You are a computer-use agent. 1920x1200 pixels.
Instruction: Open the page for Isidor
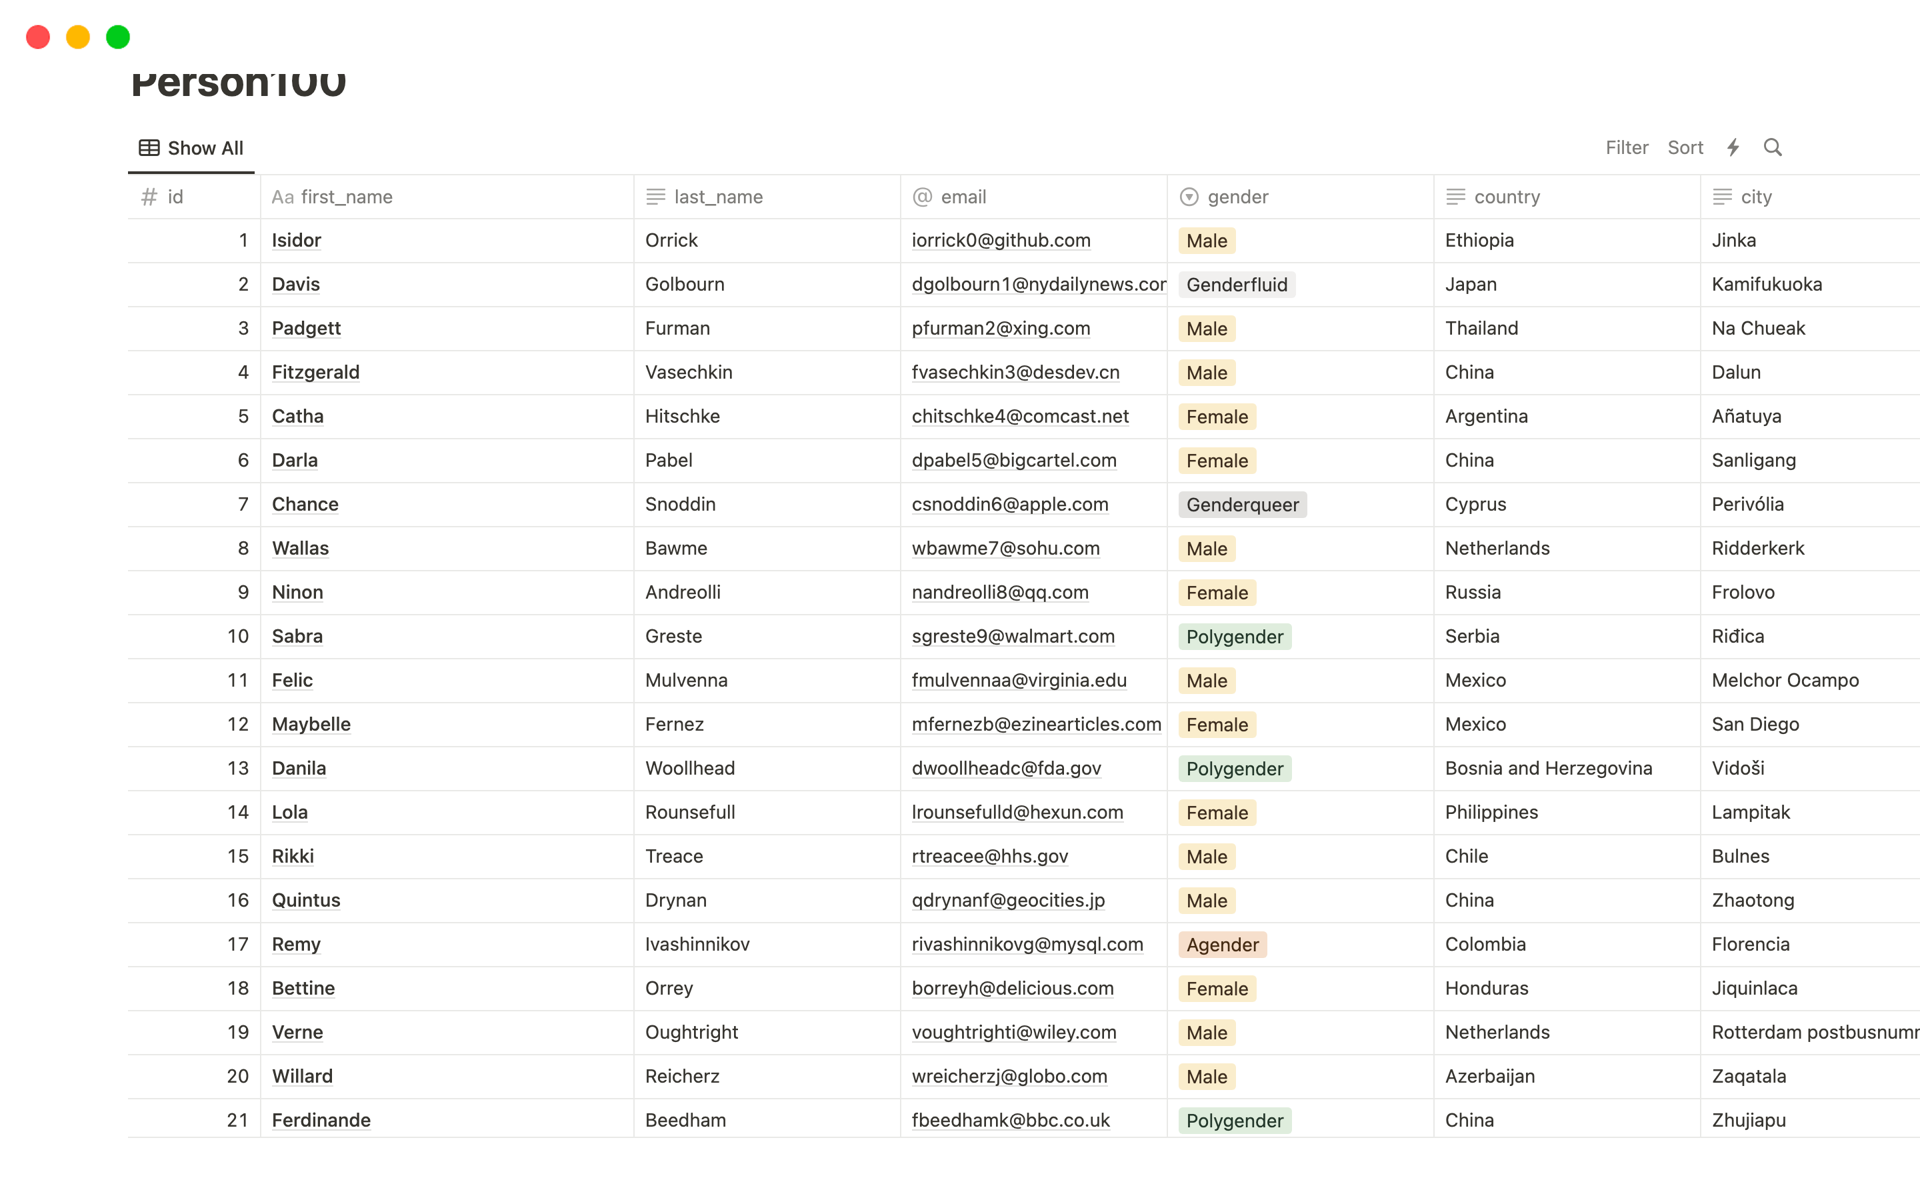296,241
